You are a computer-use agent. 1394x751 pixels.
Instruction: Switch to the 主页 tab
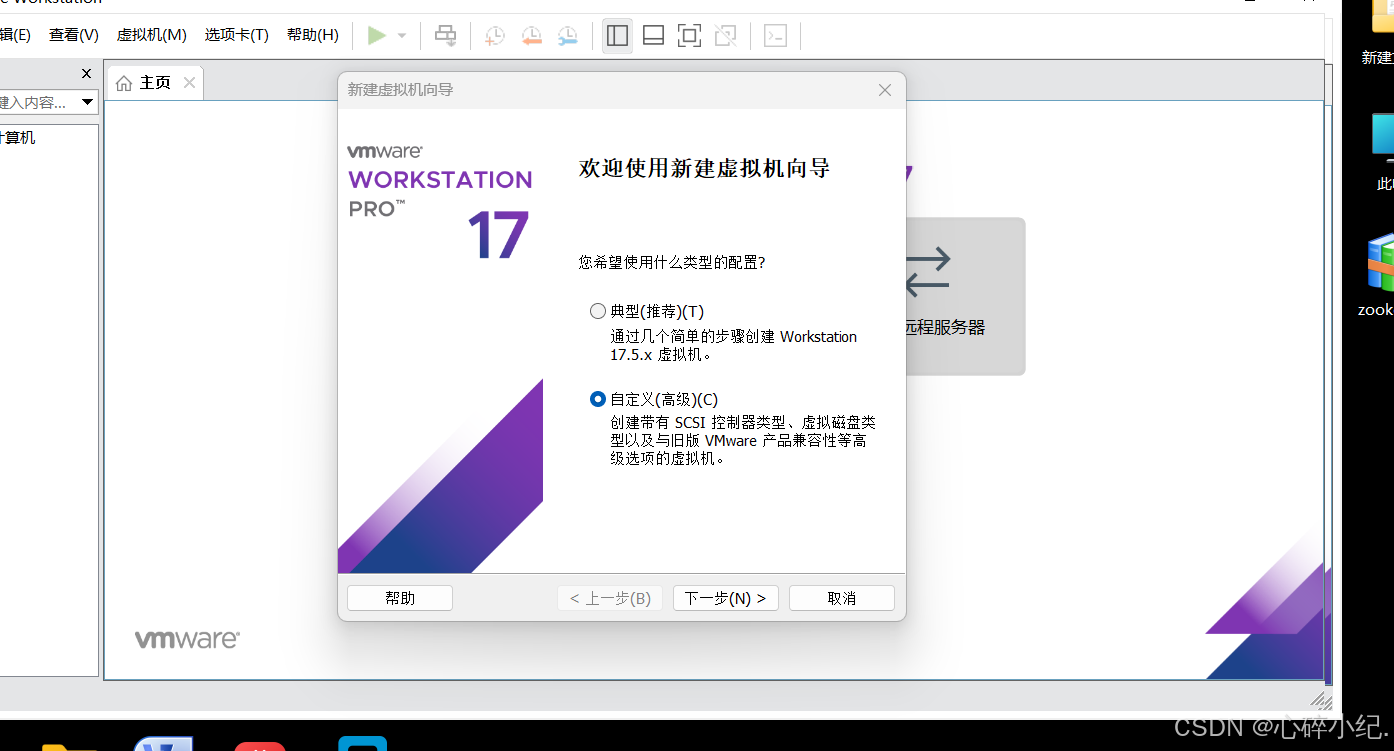152,82
